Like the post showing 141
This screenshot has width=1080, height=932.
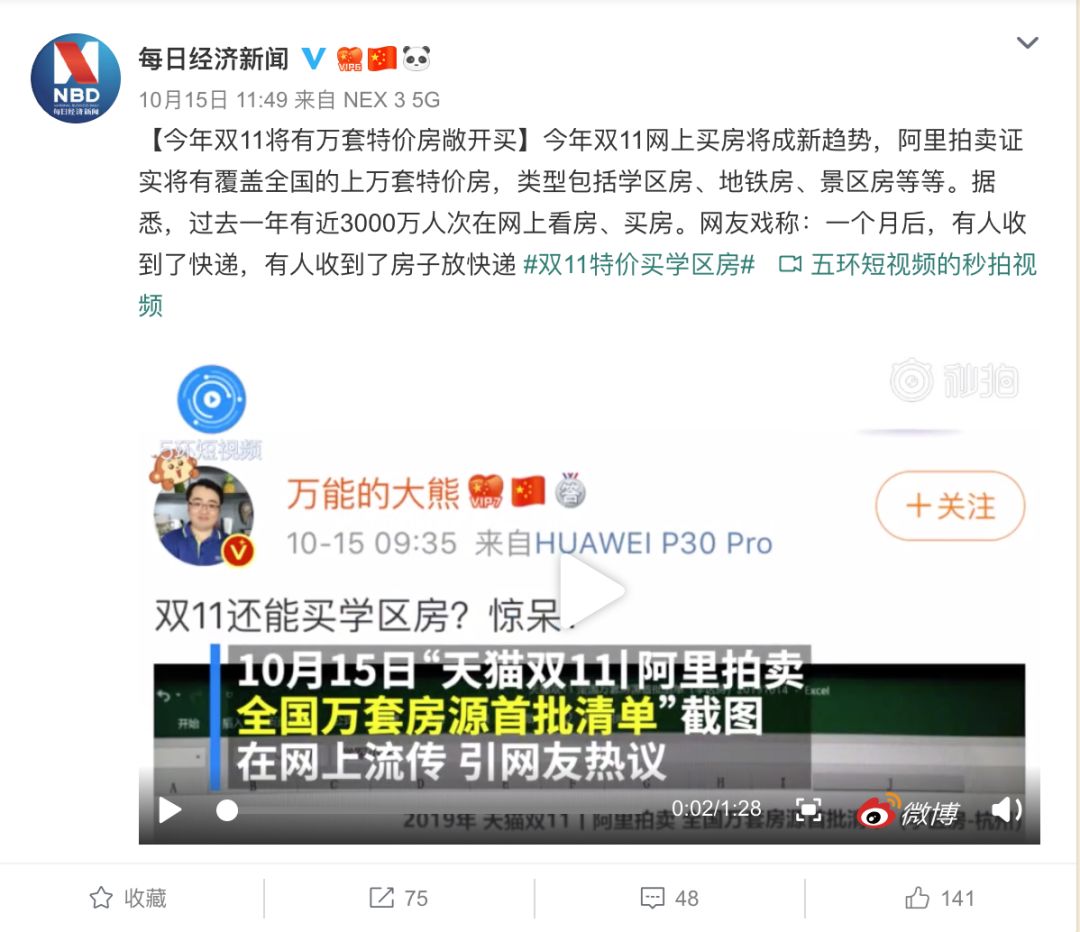coord(939,898)
